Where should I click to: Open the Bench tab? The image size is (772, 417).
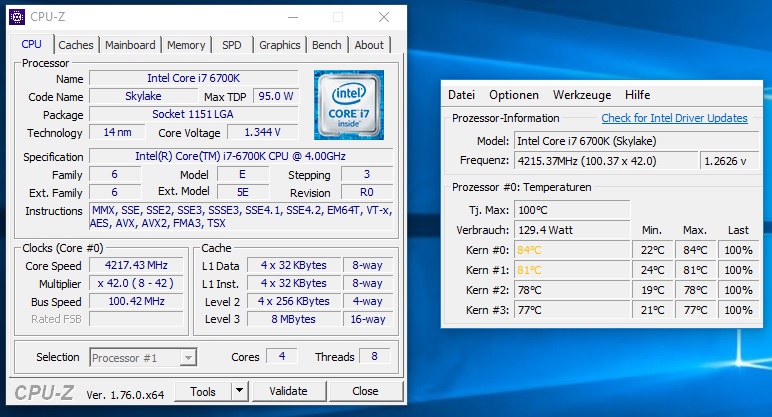point(326,45)
